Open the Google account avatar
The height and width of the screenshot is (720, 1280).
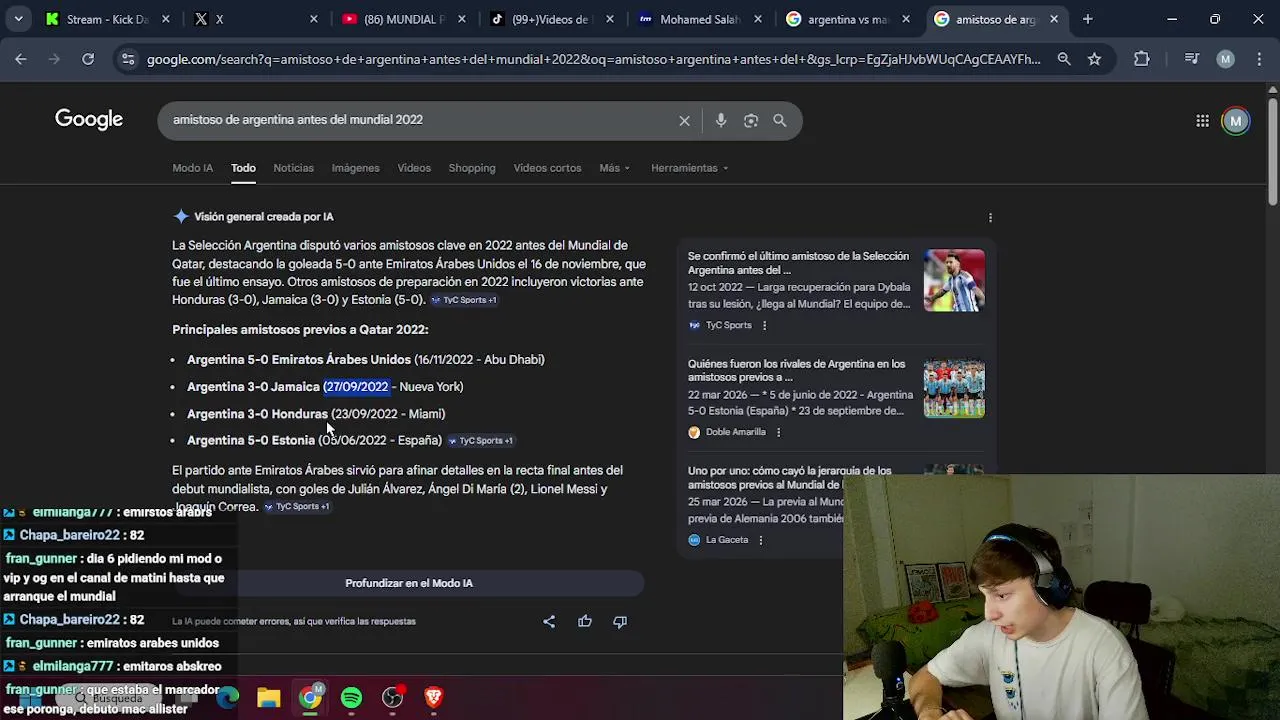tap(1236, 121)
